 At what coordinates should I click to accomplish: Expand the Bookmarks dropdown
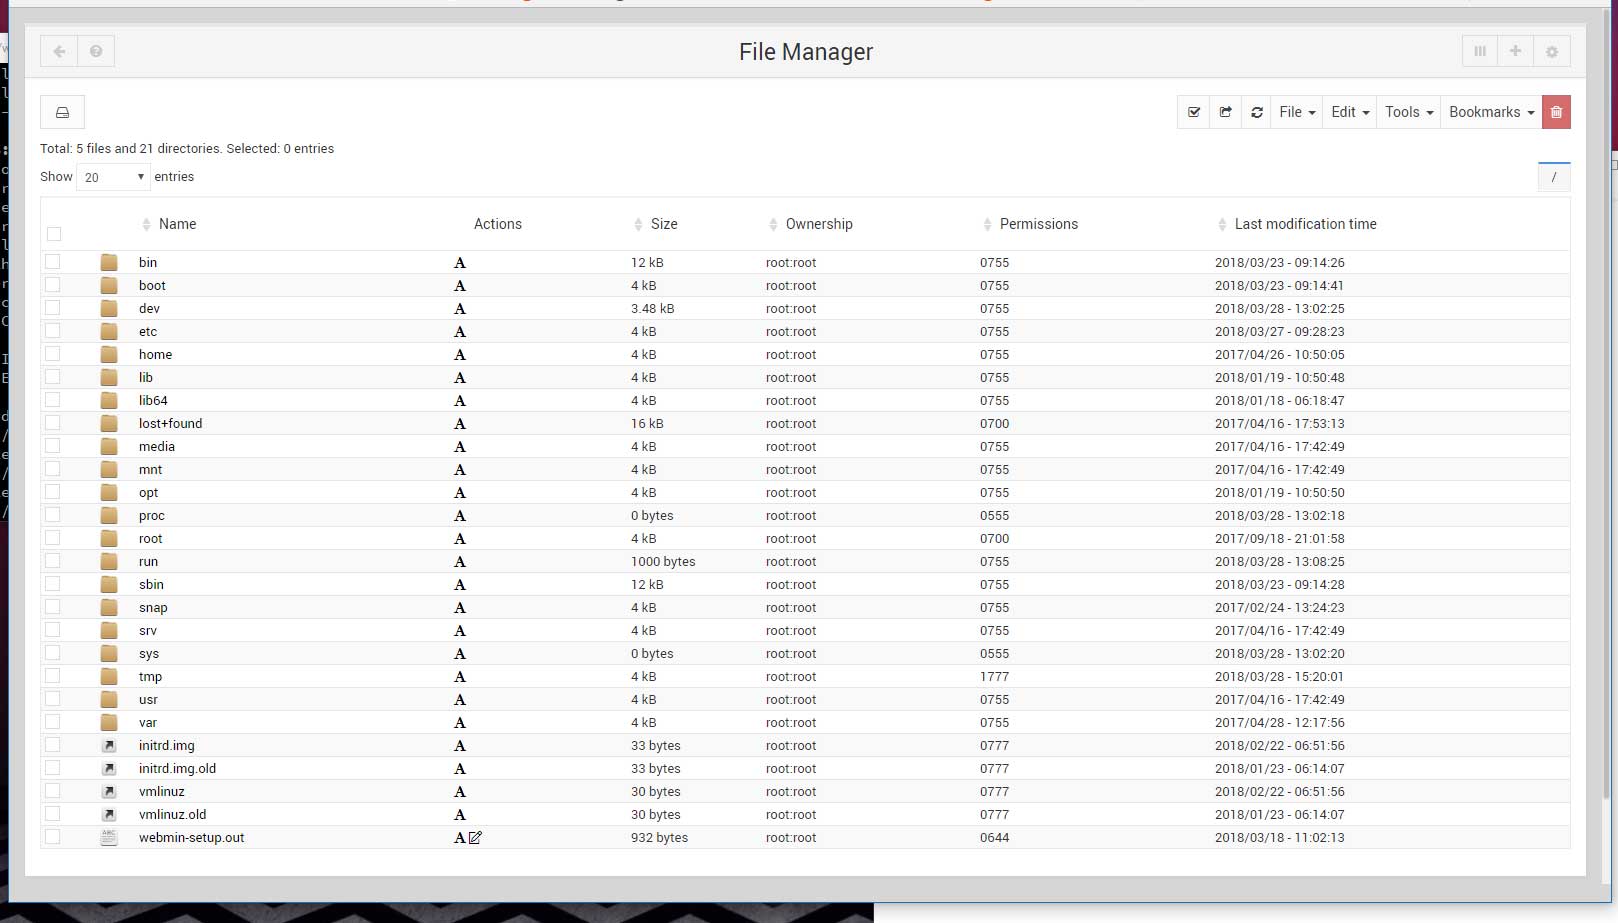1490,112
